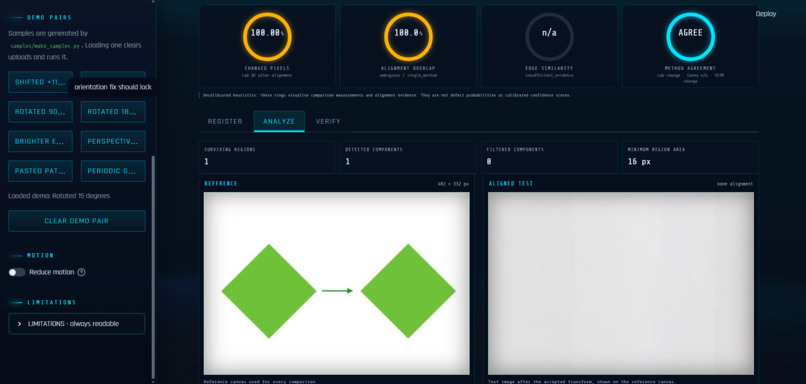Click the sidebar vertical scrollbar
The height and width of the screenshot is (384, 806).
point(153,267)
